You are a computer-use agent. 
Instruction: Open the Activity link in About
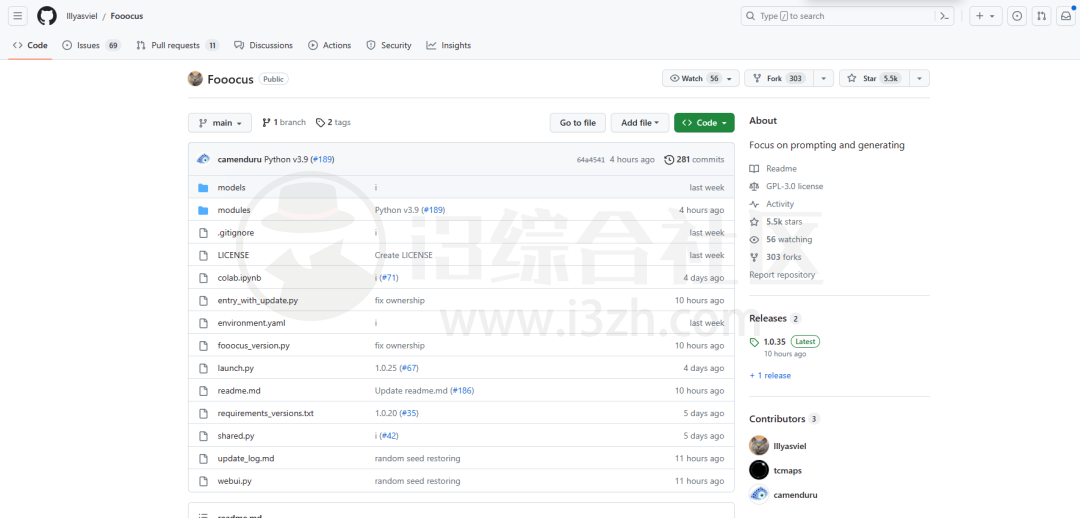coord(771,204)
